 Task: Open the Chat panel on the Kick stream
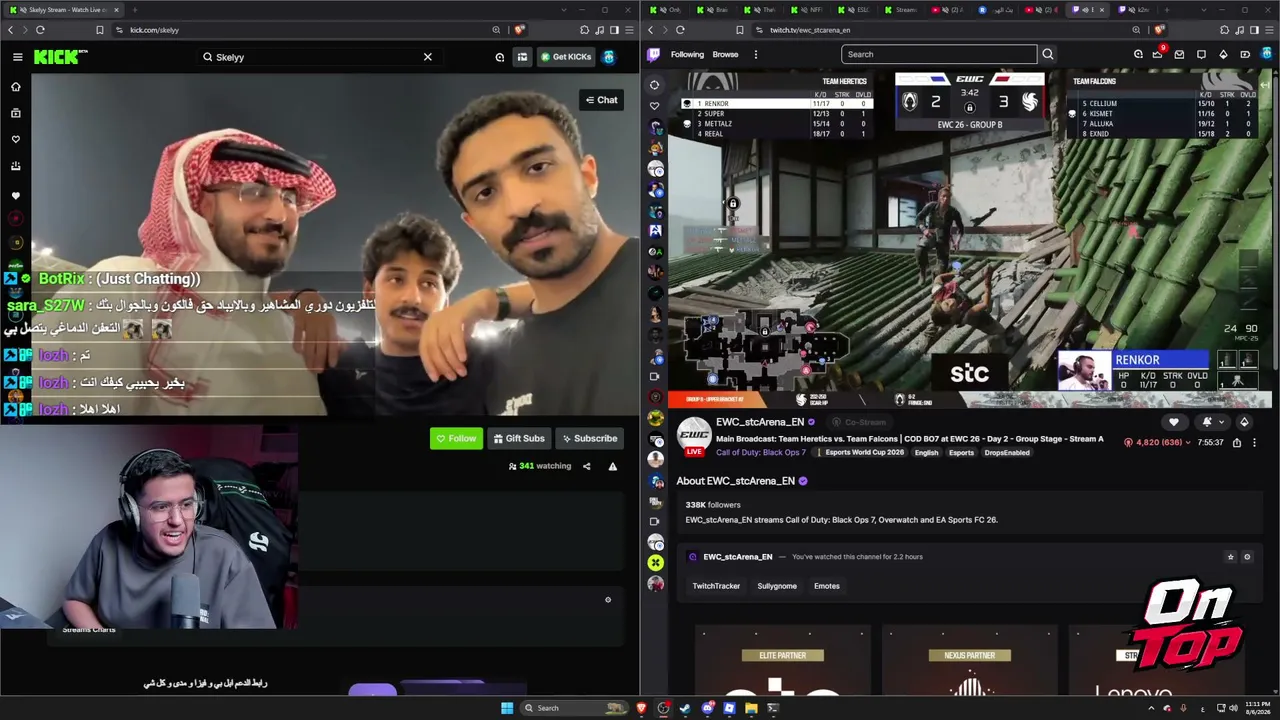coord(601,100)
